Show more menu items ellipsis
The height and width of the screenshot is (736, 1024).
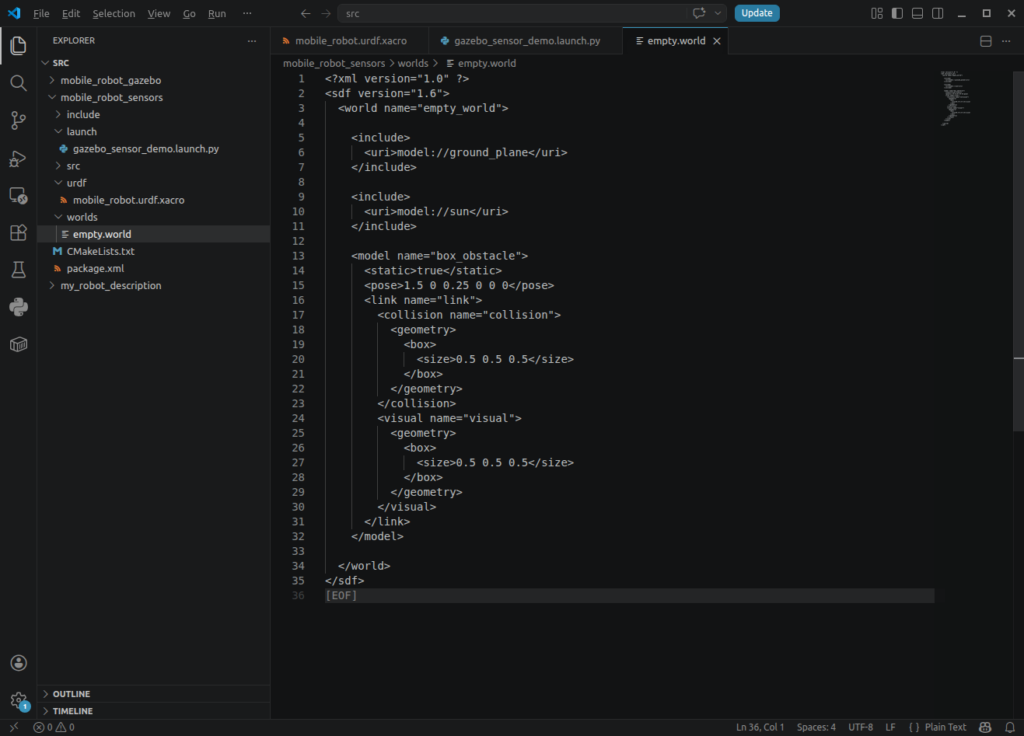point(247,13)
